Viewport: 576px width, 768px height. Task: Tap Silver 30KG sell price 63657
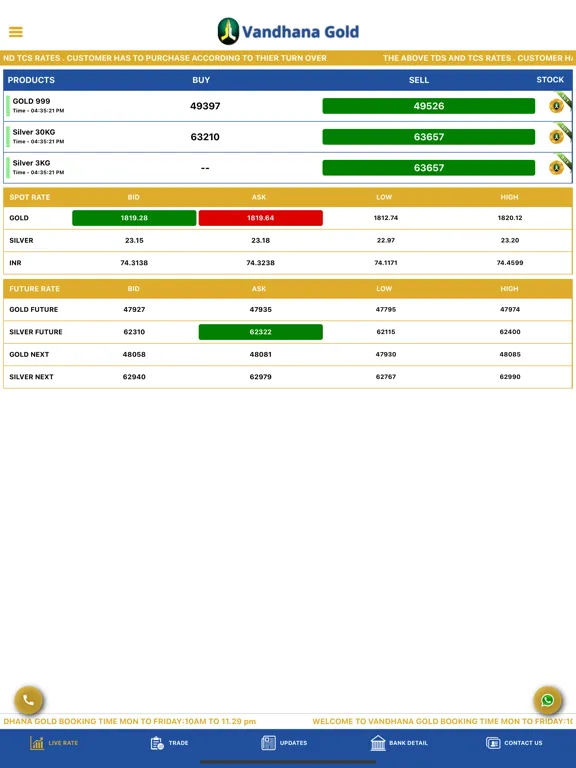click(x=429, y=137)
